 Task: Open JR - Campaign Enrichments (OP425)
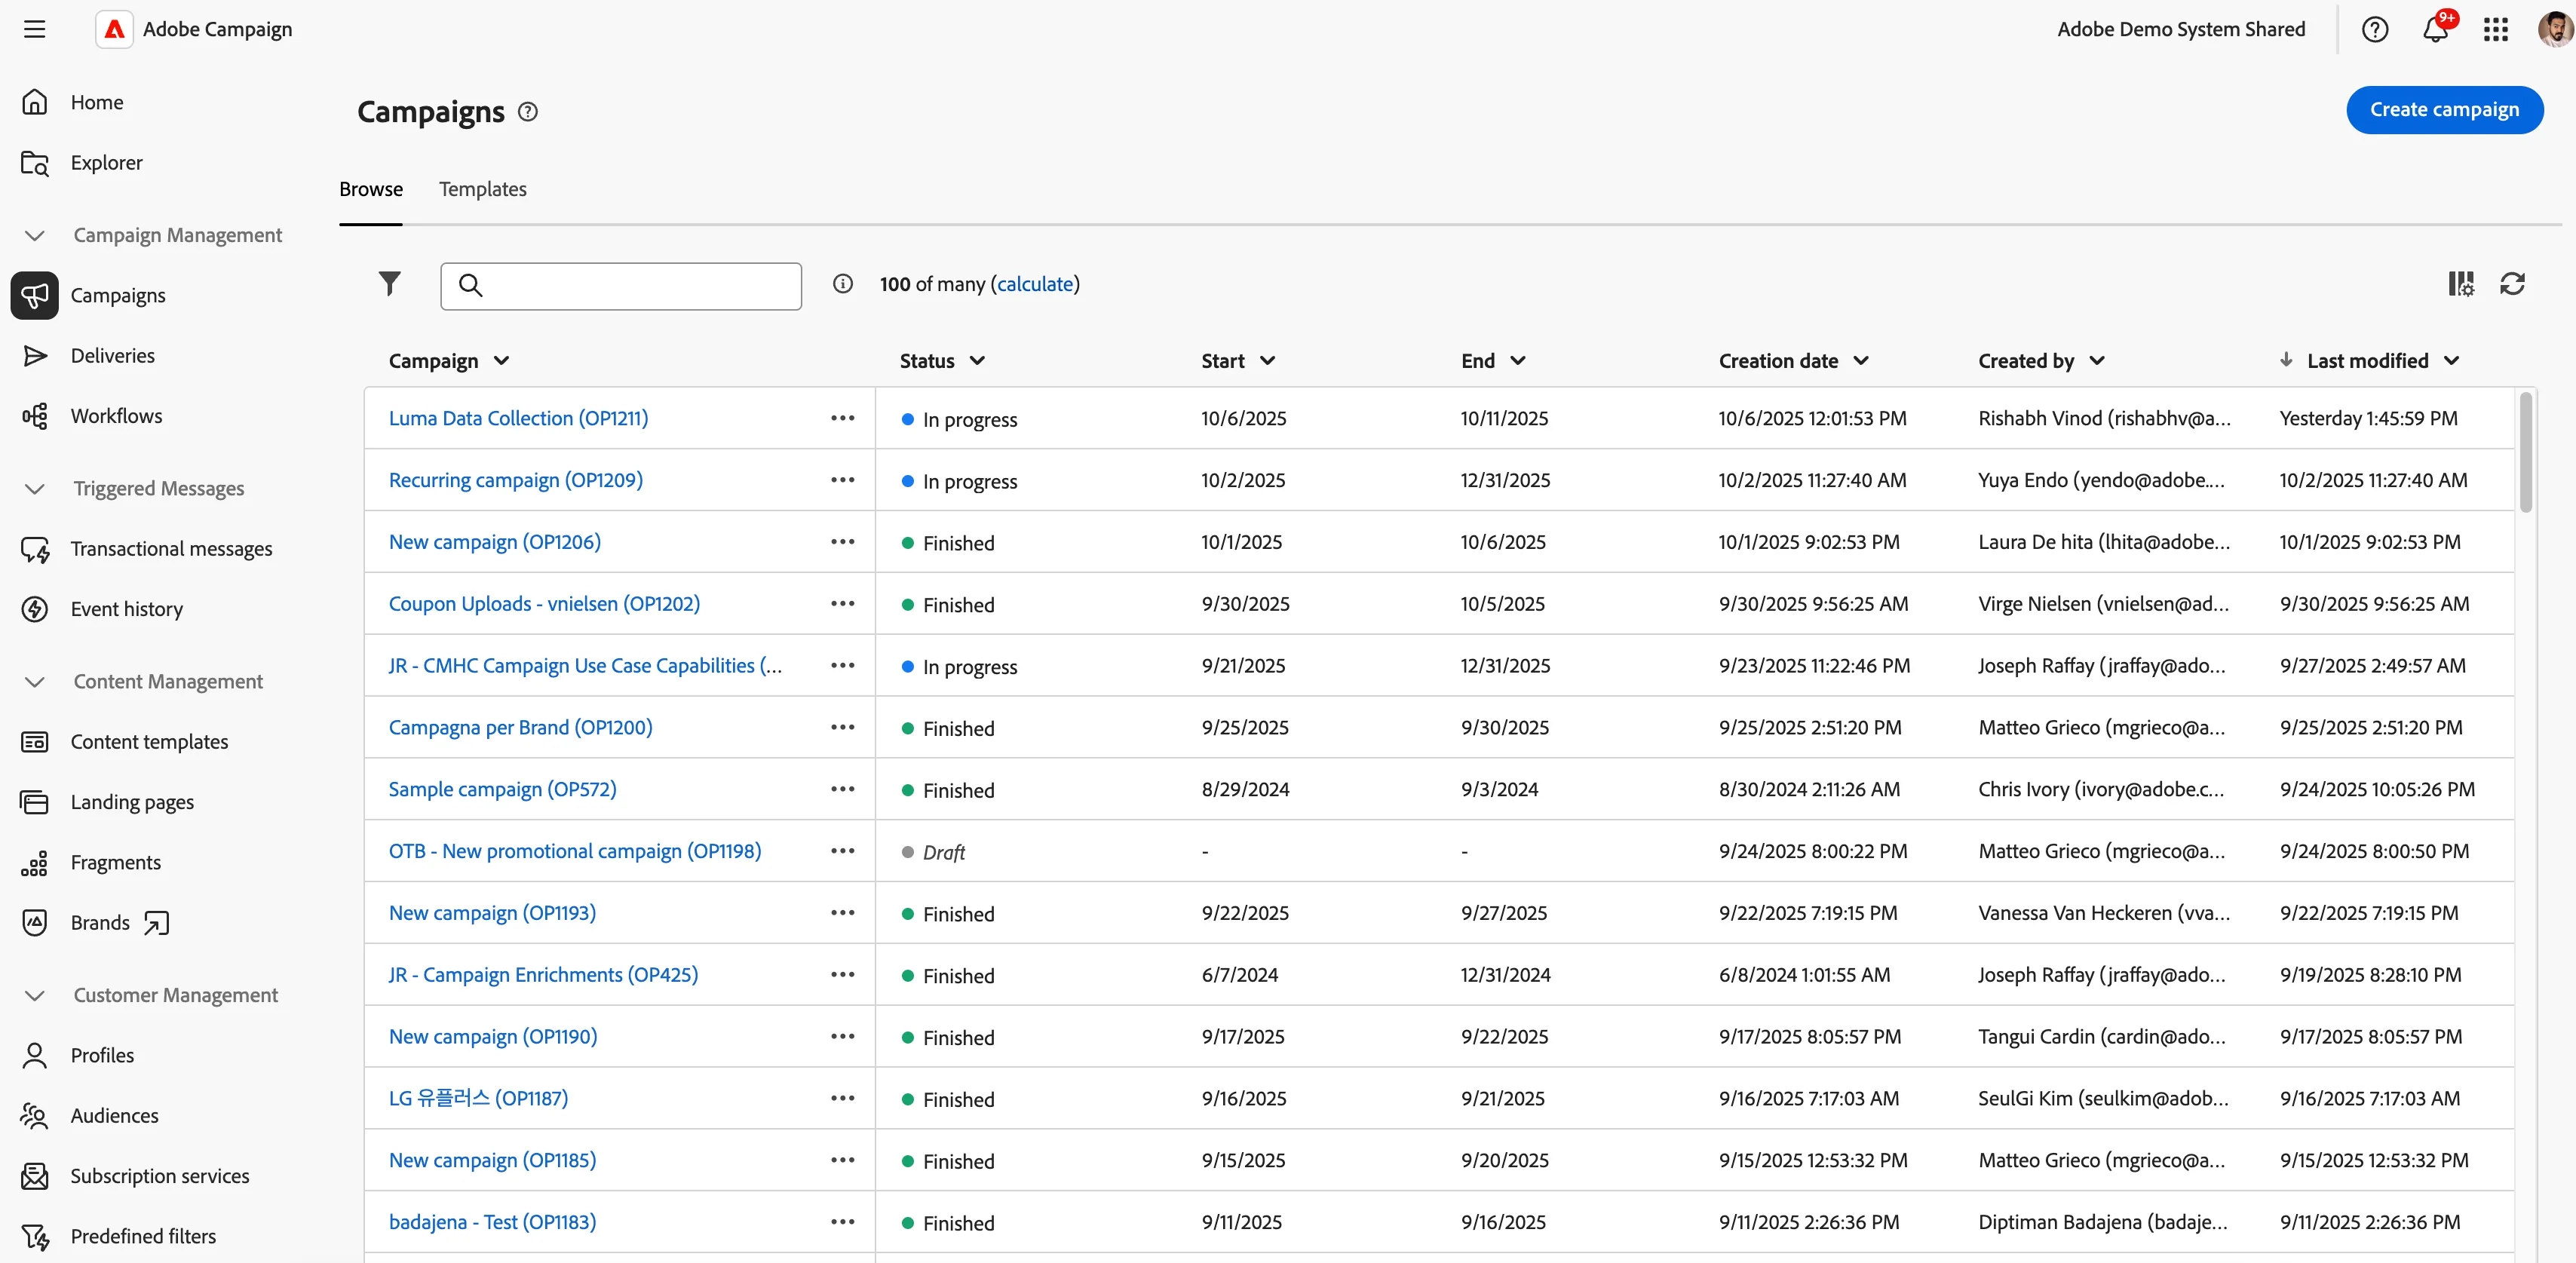click(x=543, y=975)
